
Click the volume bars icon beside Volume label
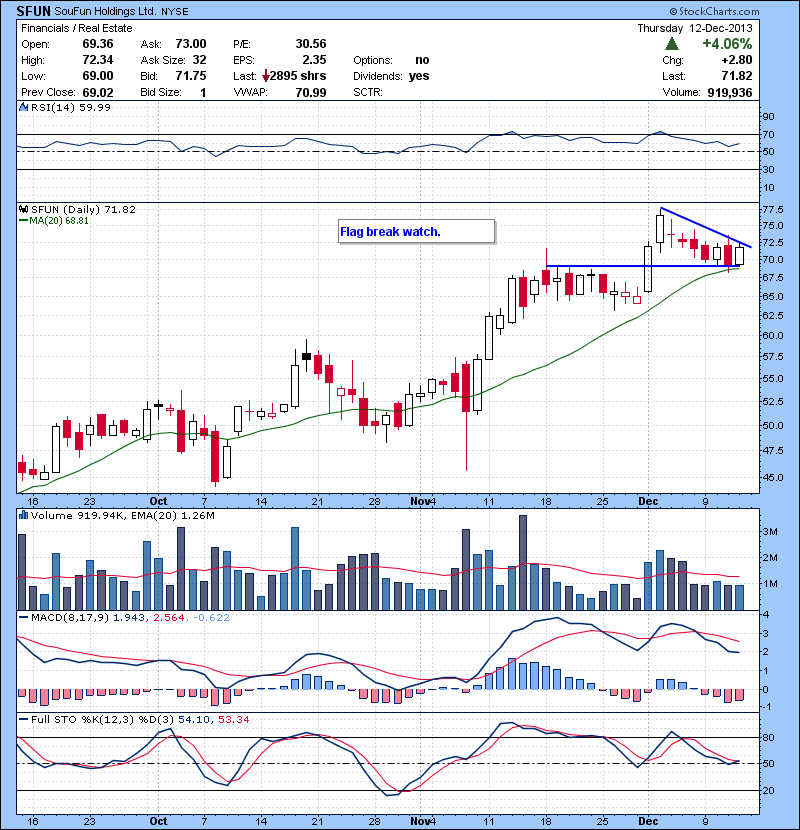point(23,515)
